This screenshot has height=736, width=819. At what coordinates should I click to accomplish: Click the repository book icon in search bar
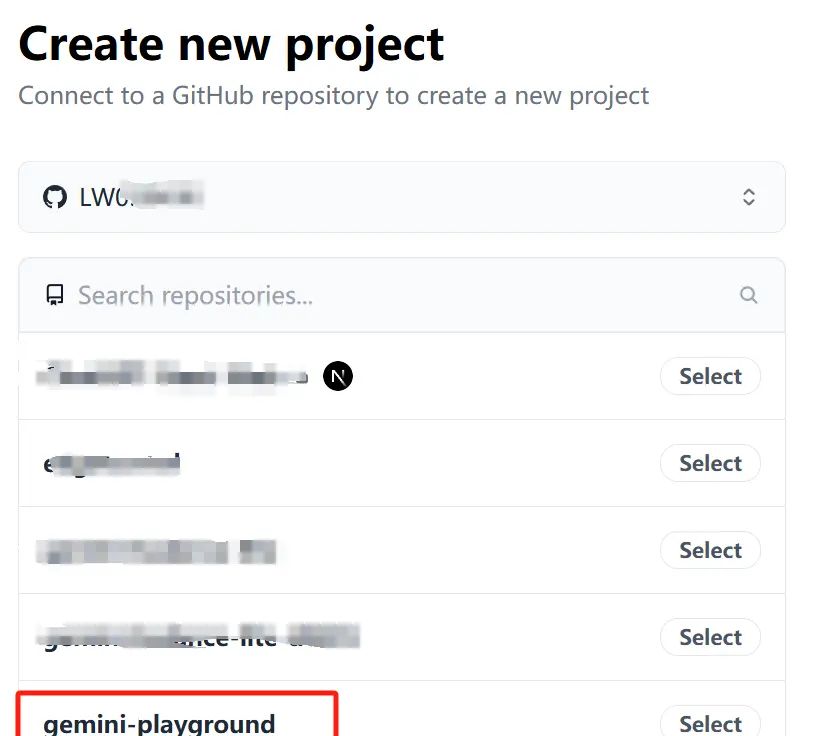click(55, 295)
